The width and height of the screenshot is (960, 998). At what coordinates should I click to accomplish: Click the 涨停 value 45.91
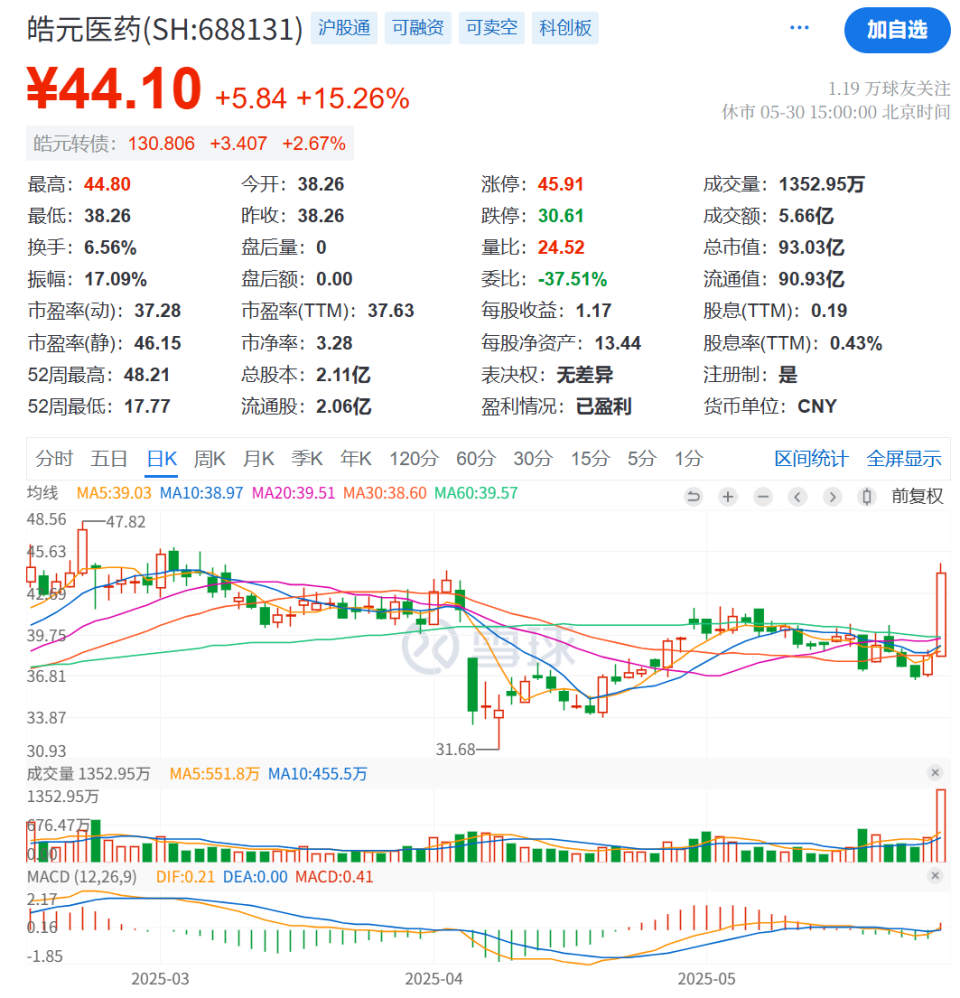click(x=561, y=185)
